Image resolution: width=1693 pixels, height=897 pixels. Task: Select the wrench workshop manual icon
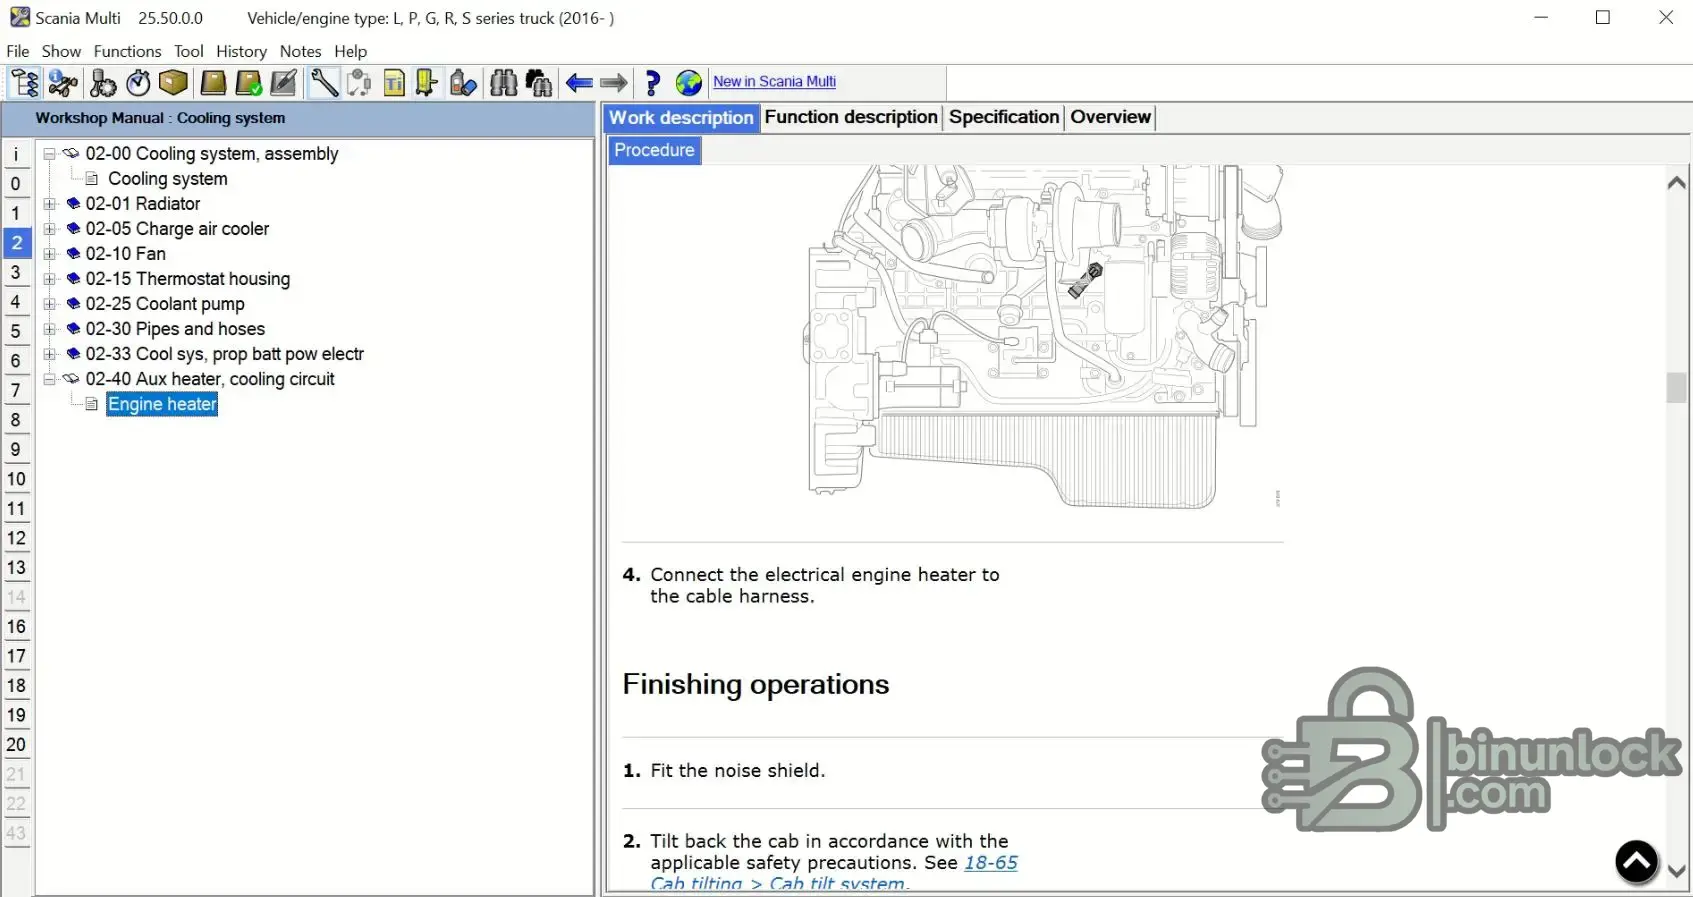[x=324, y=83]
